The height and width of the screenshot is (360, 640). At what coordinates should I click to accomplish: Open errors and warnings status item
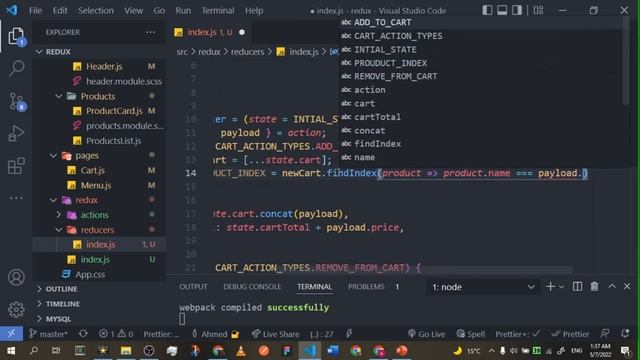pos(116,334)
